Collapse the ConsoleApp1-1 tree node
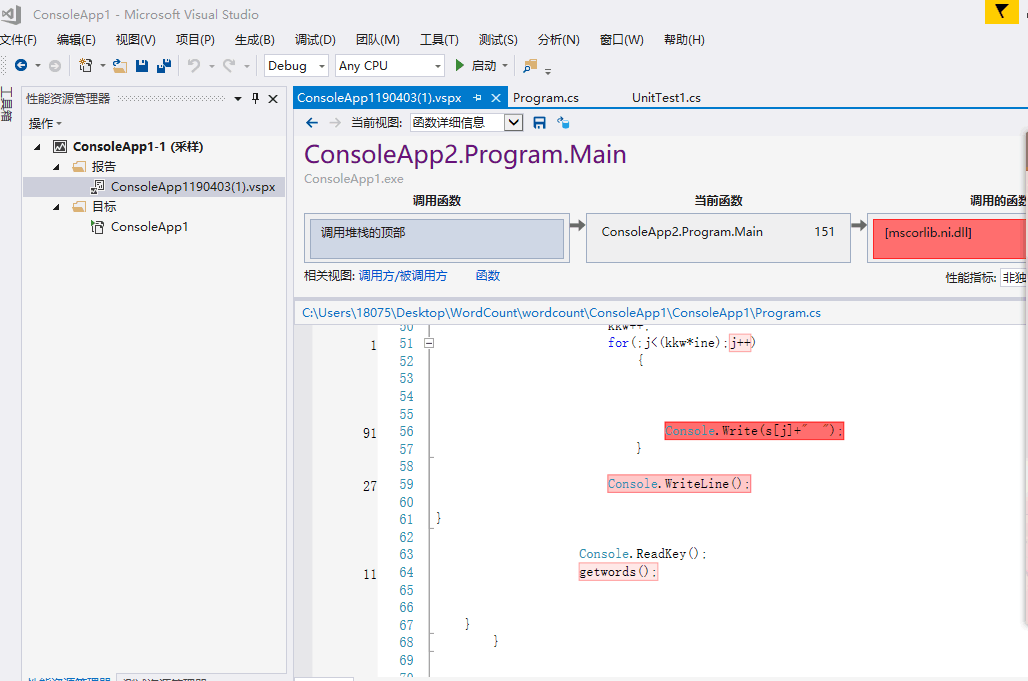This screenshot has width=1028, height=681. (x=37, y=147)
